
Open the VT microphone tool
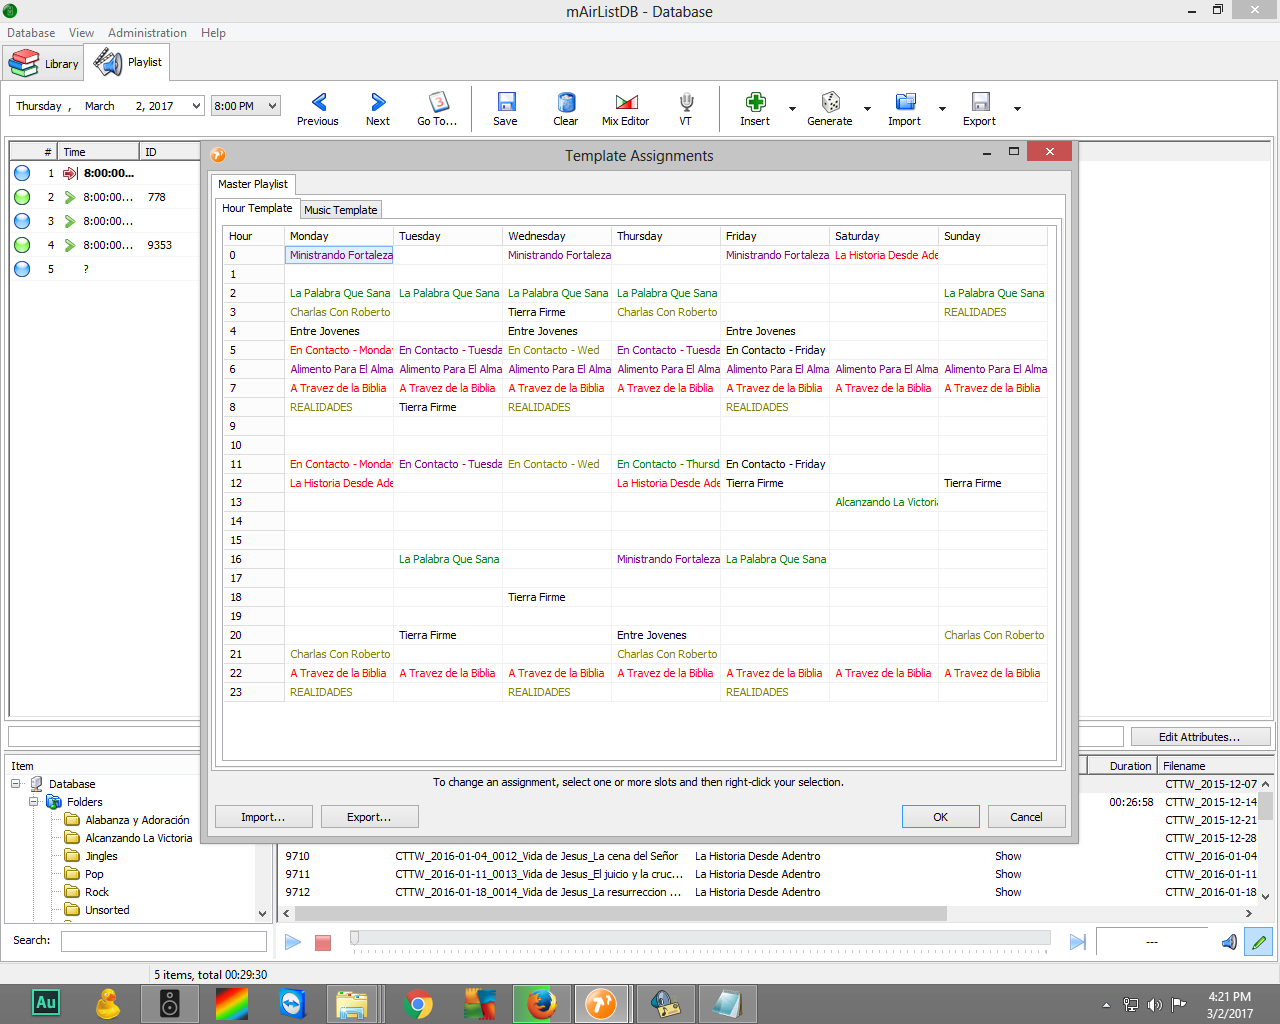click(x=686, y=108)
